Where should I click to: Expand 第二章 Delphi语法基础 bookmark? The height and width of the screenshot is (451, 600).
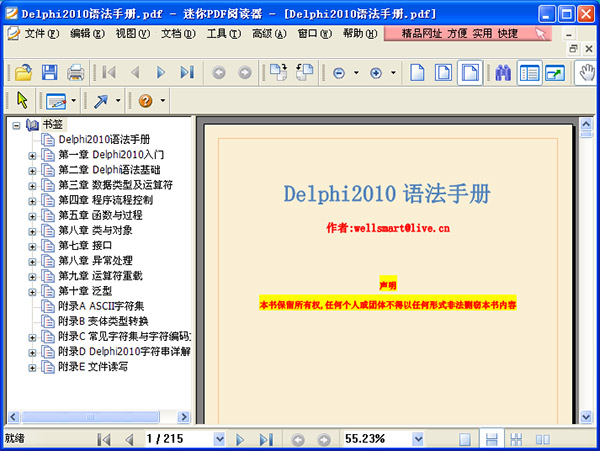pos(32,171)
